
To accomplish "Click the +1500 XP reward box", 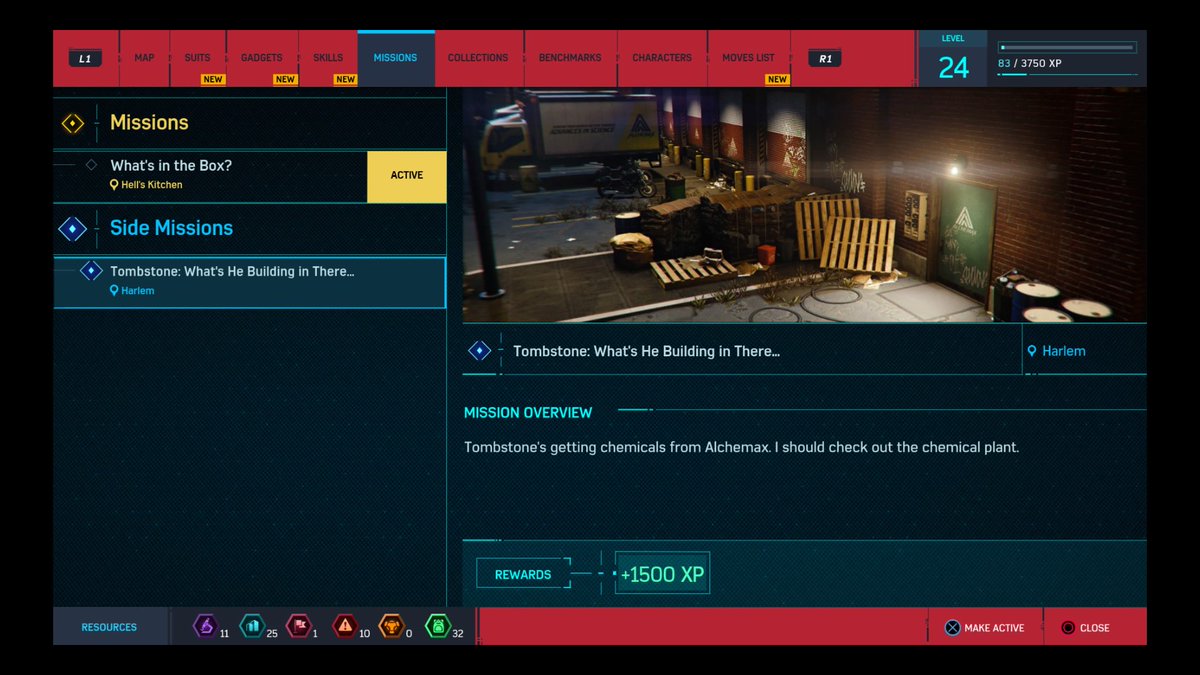I will 662,575.
